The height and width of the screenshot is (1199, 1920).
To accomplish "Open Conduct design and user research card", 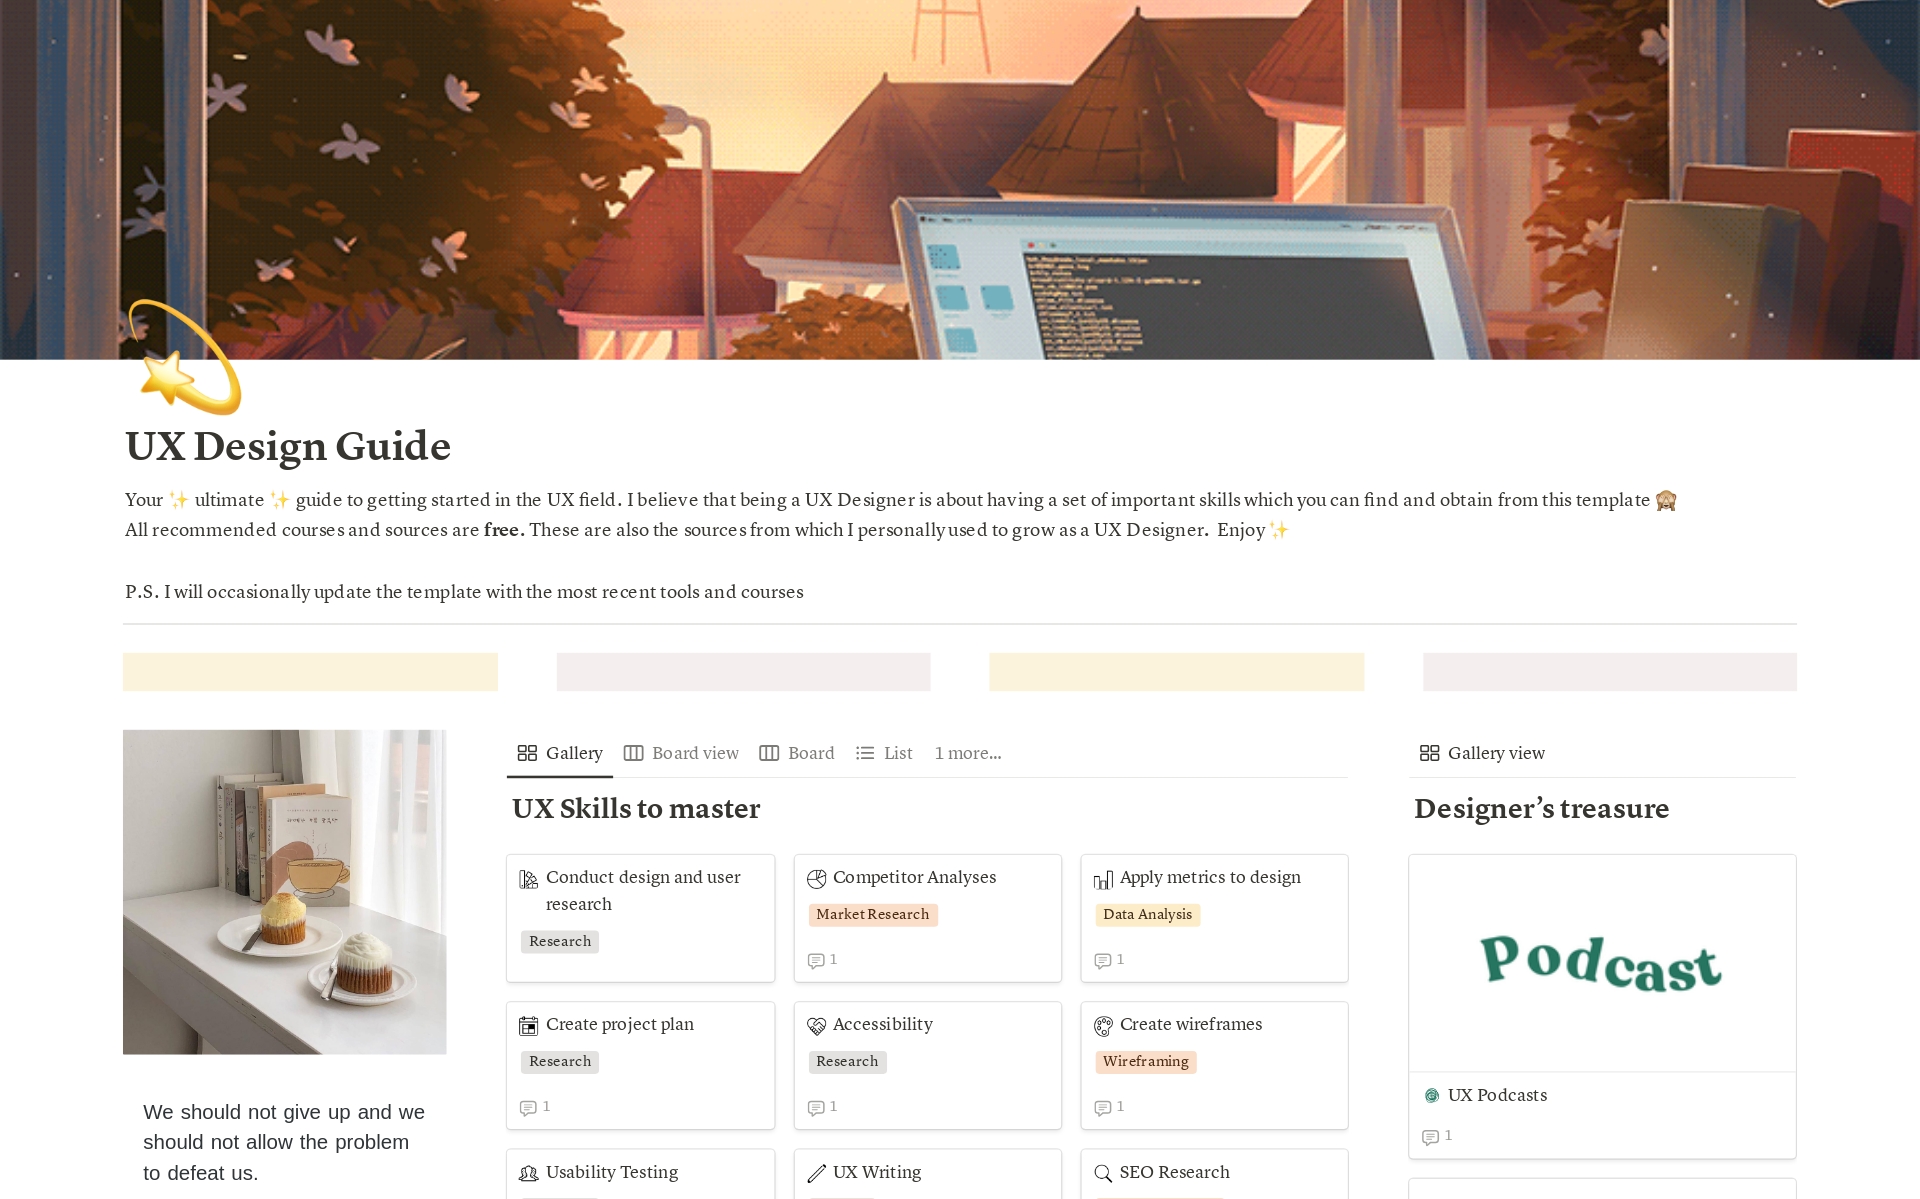I will (x=643, y=890).
